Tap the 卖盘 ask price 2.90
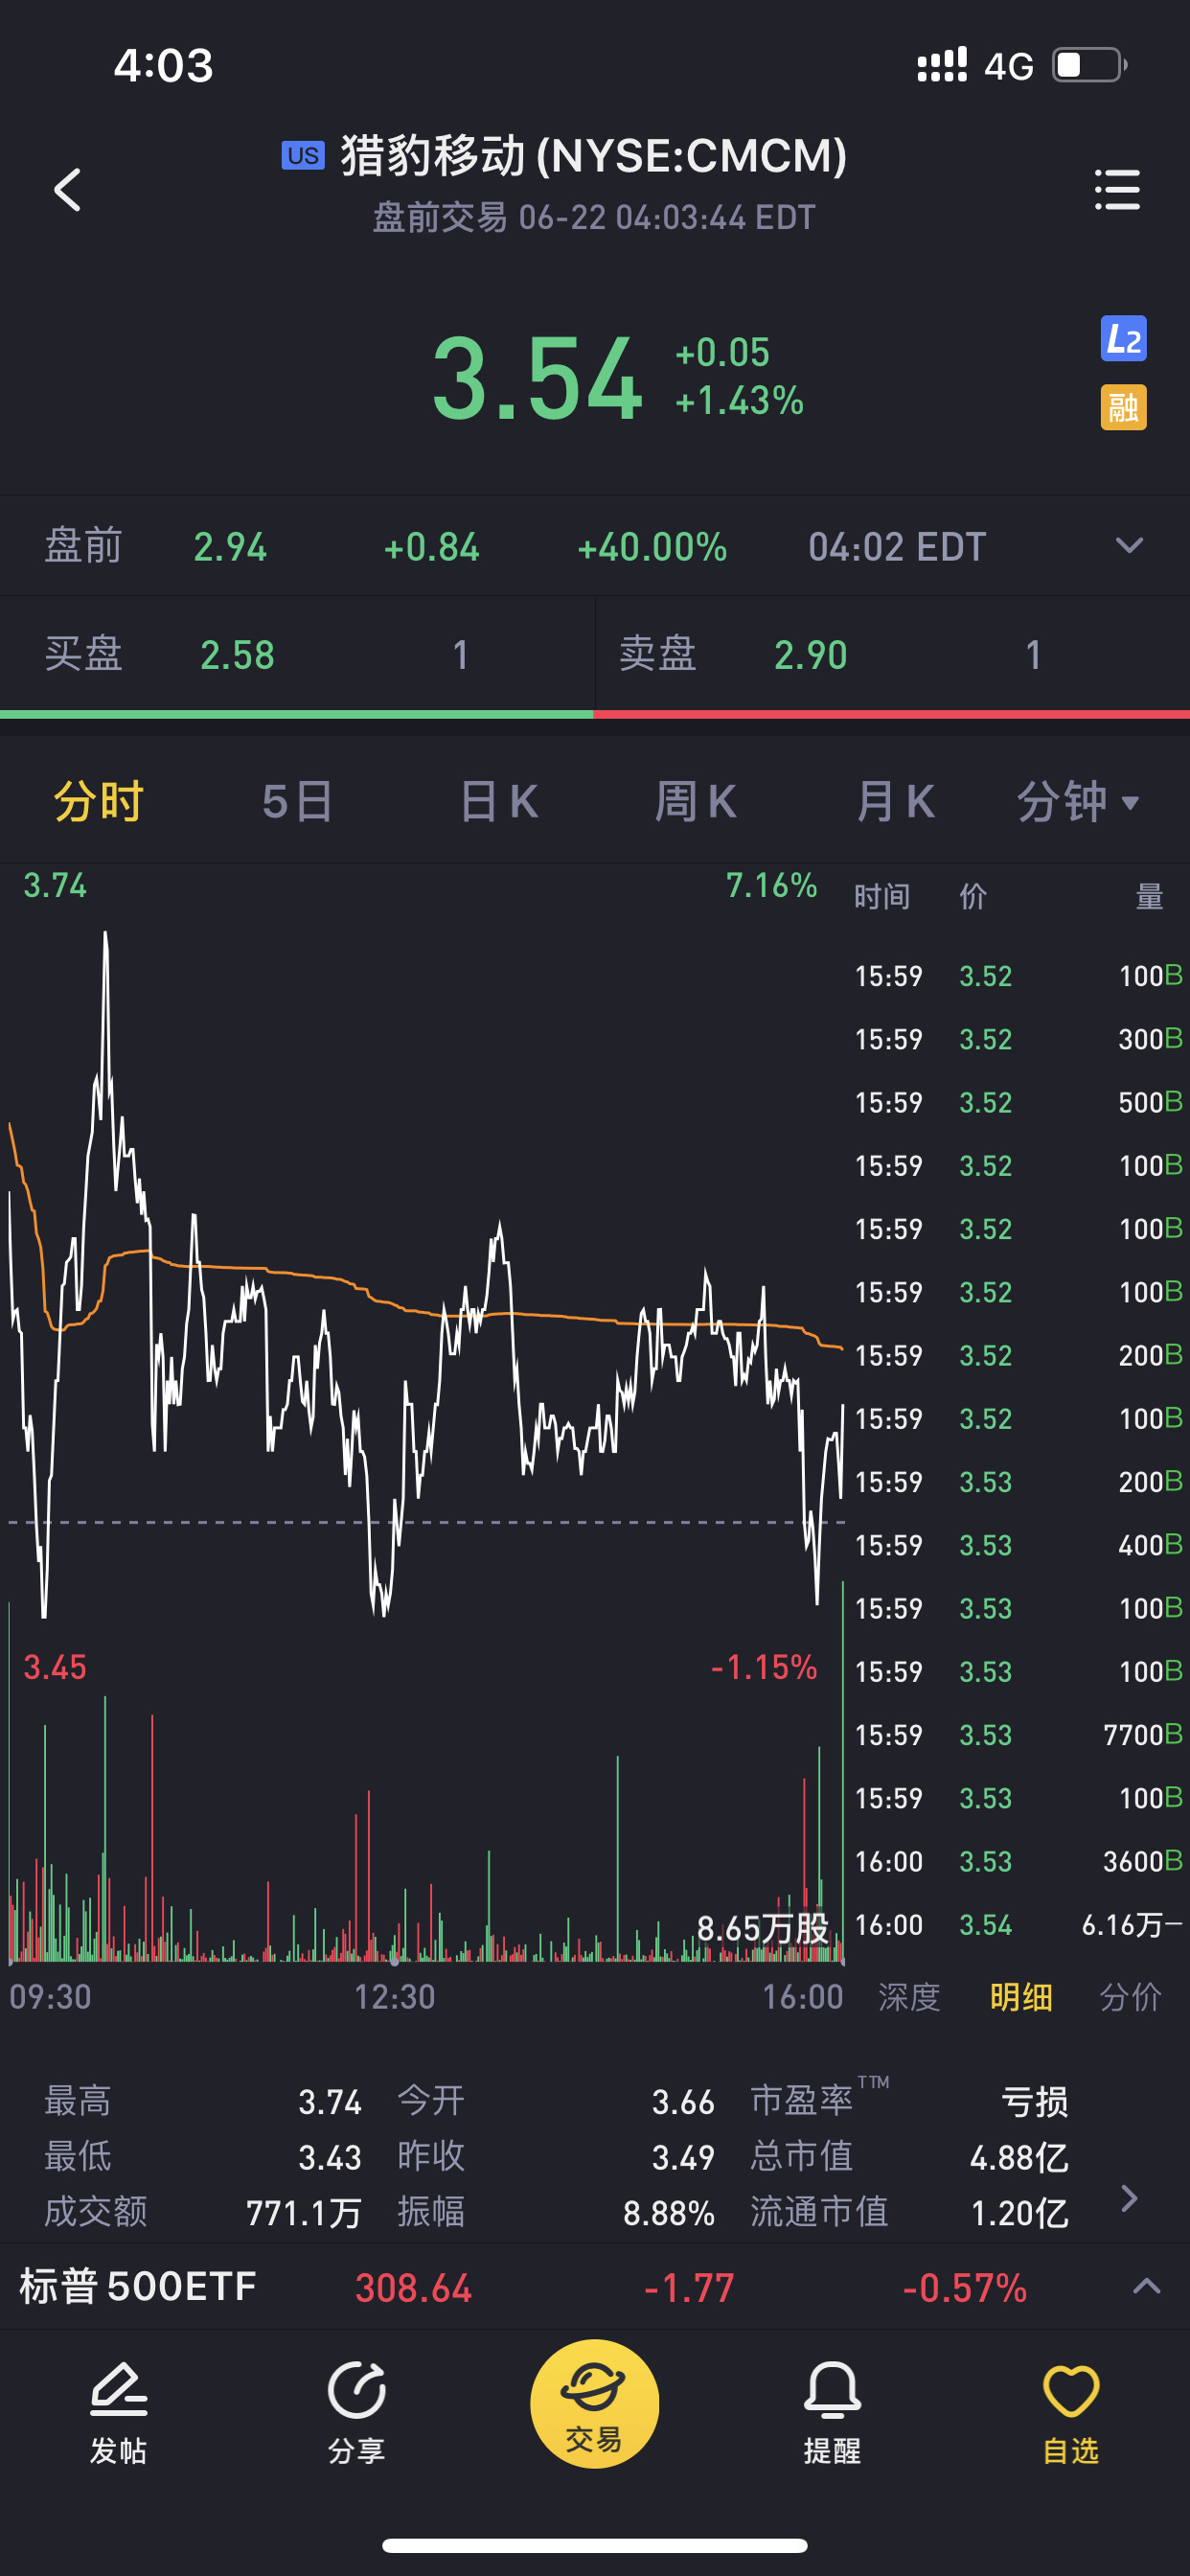 tap(810, 655)
